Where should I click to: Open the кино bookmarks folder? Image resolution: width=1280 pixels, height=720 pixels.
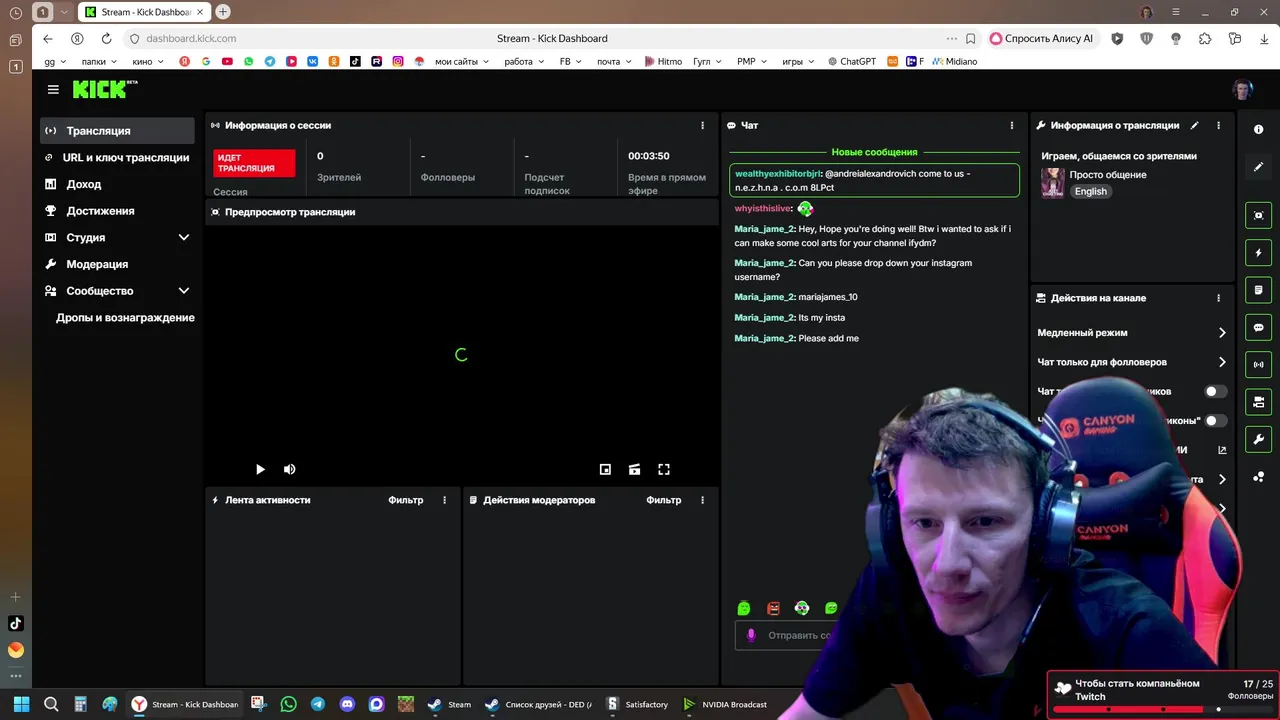[147, 61]
